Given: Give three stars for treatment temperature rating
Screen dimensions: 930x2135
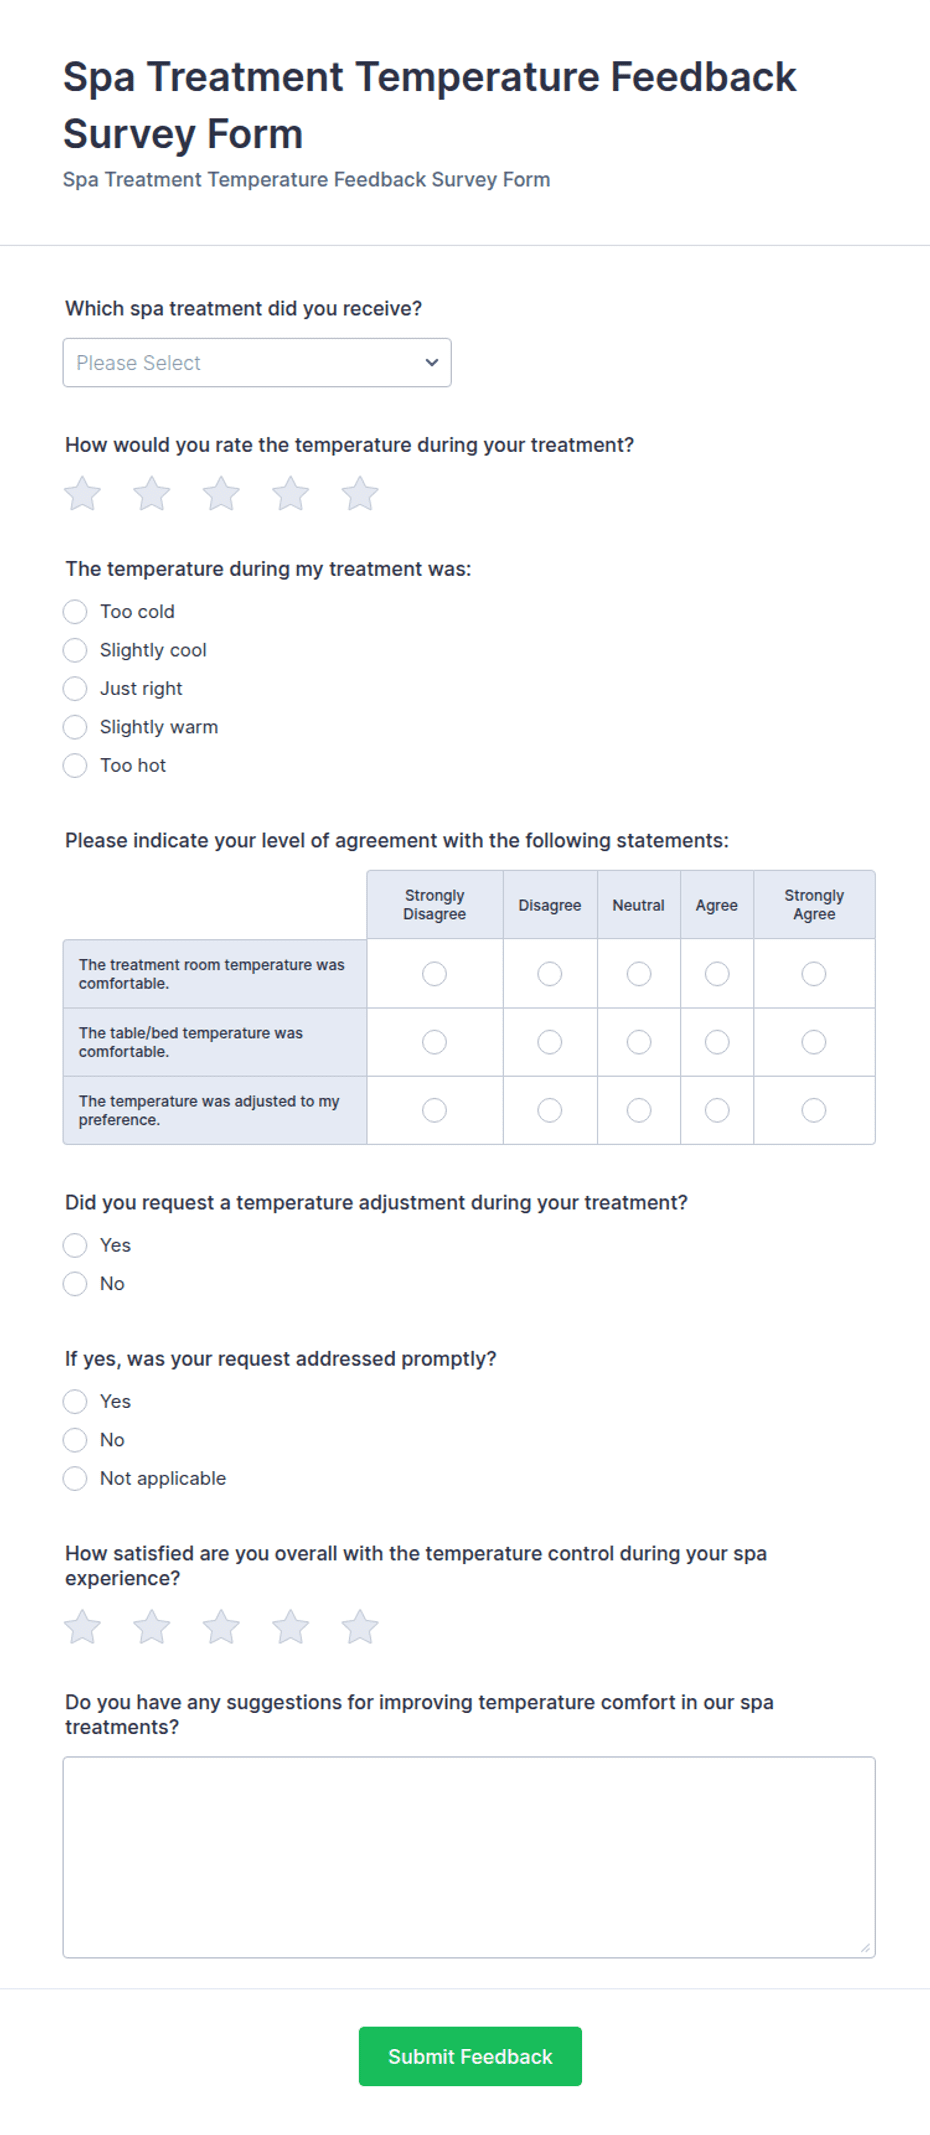Looking at the screenshot, I should [221, 493].
